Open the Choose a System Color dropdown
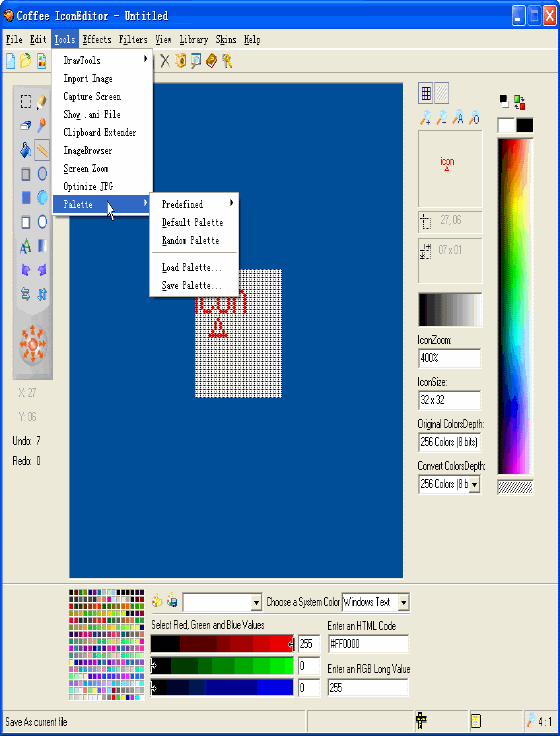The height and width of the screenshot is (736, 560). 404,602
